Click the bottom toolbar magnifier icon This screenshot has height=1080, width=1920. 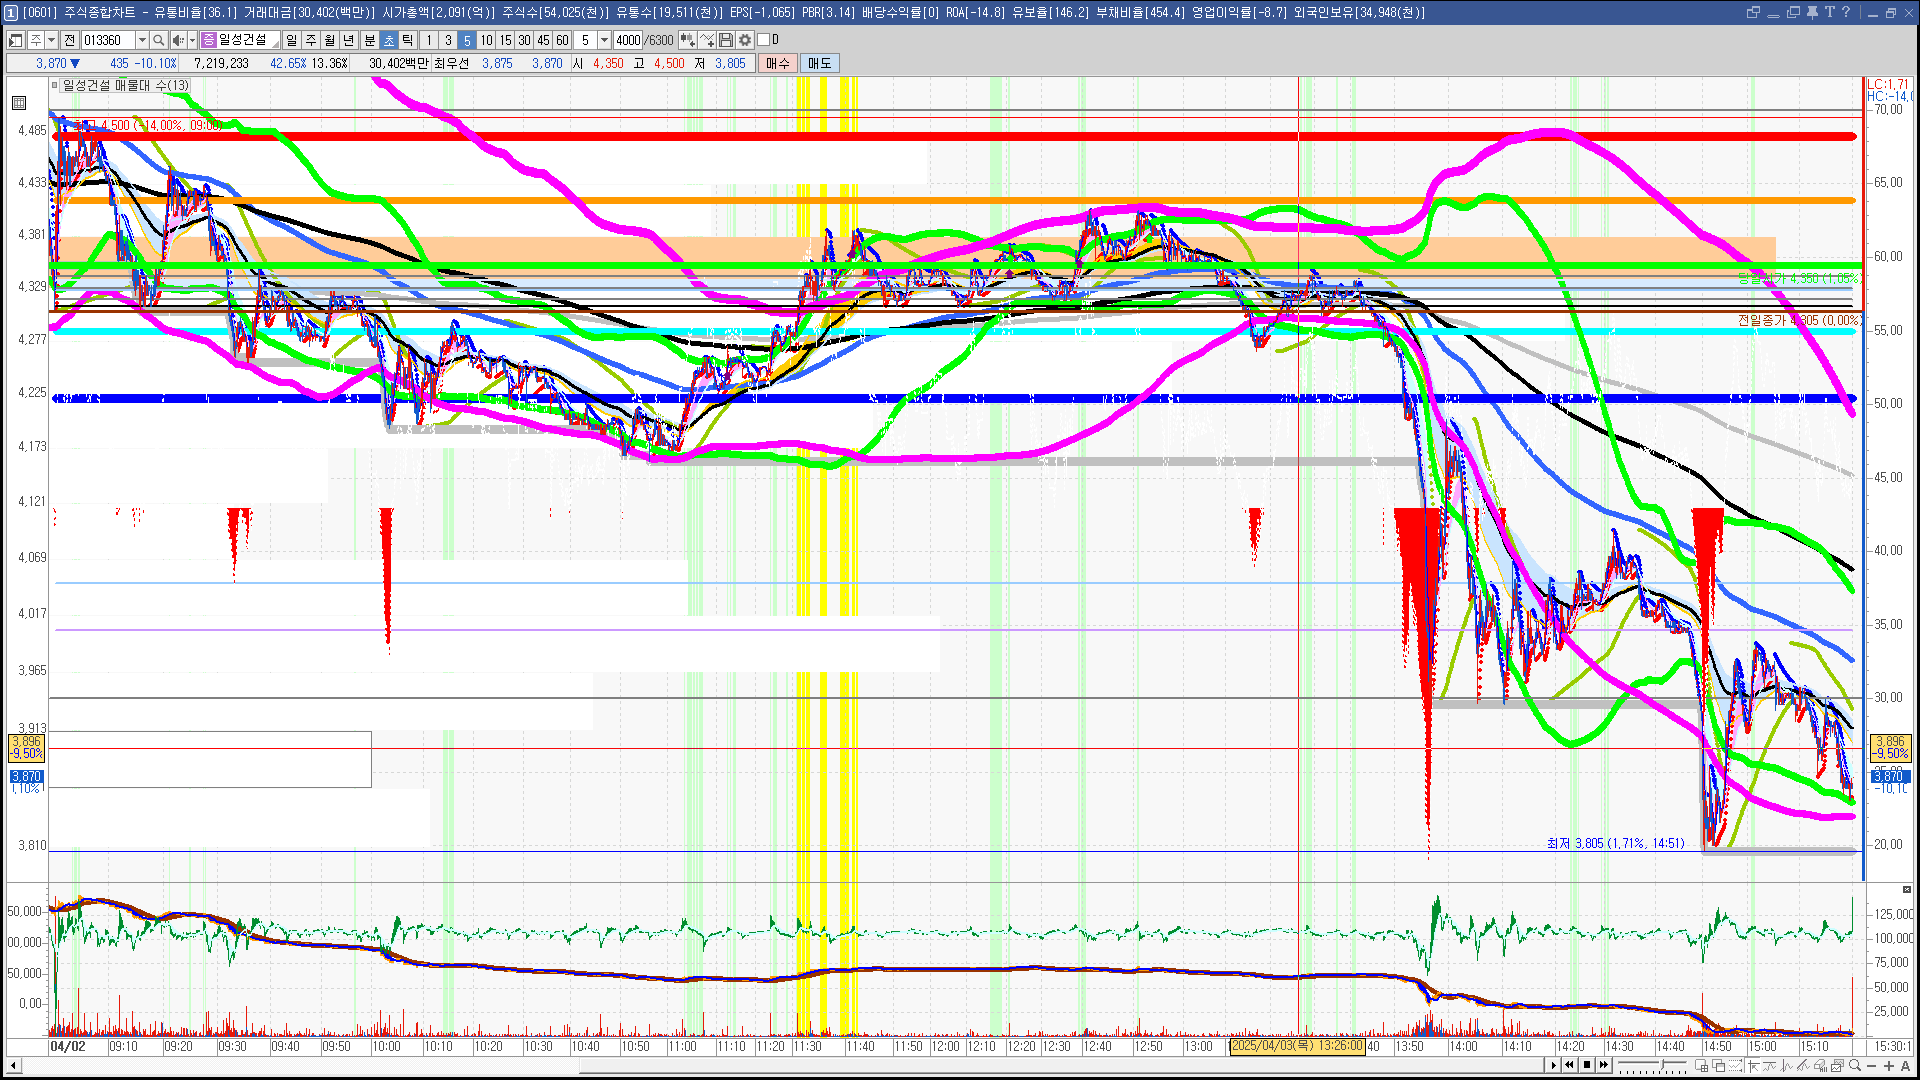[x=1855, y=1065]
